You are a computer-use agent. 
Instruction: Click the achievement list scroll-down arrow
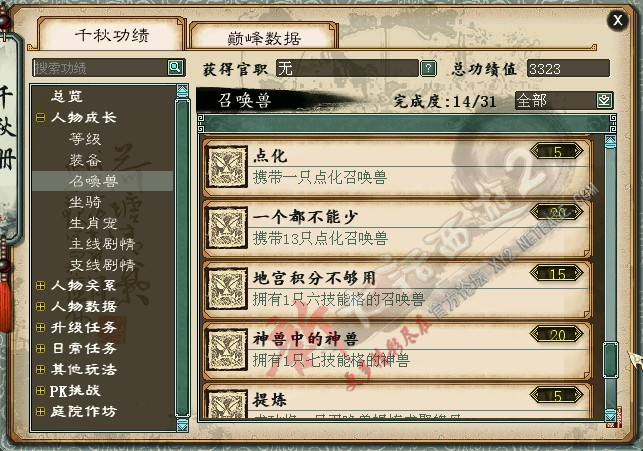point(610,415)
